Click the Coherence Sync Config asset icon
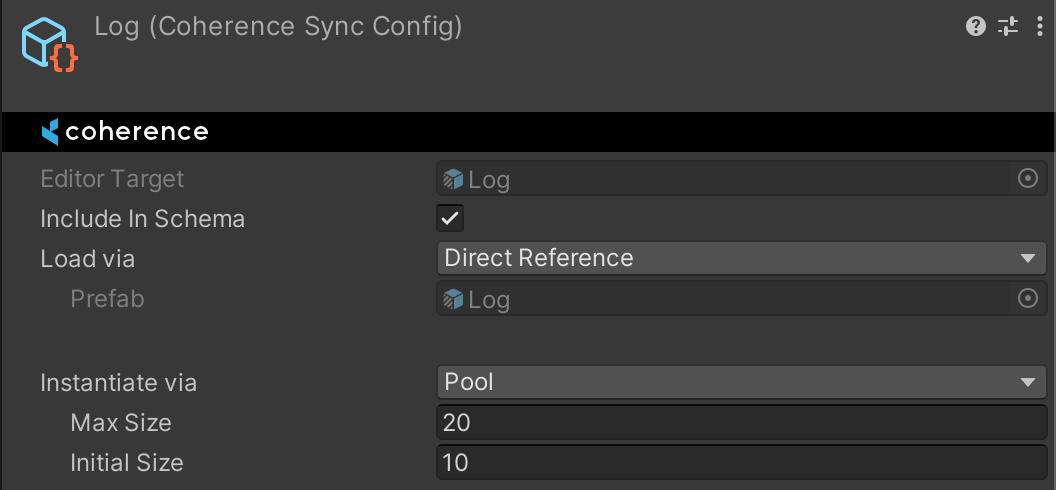 tap(49, 45)
